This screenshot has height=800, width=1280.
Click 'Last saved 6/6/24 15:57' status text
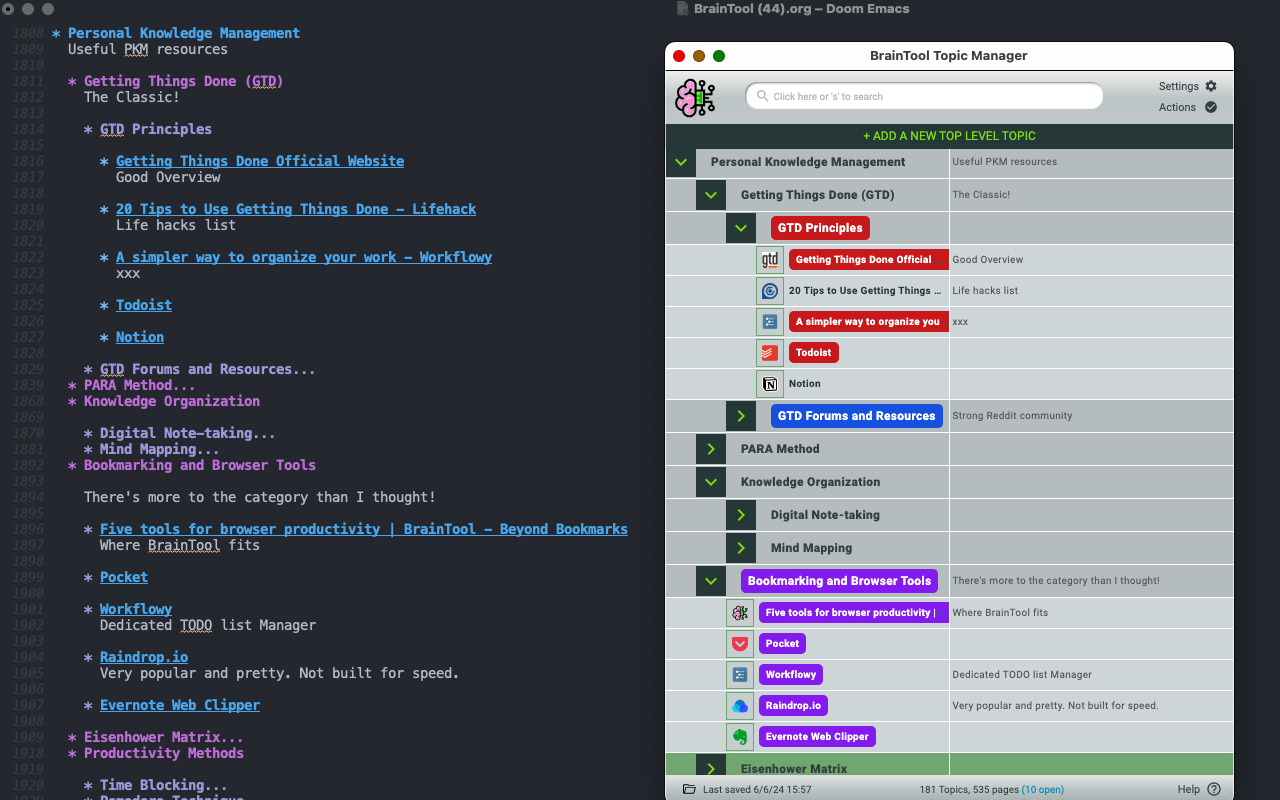click(757, 789)
